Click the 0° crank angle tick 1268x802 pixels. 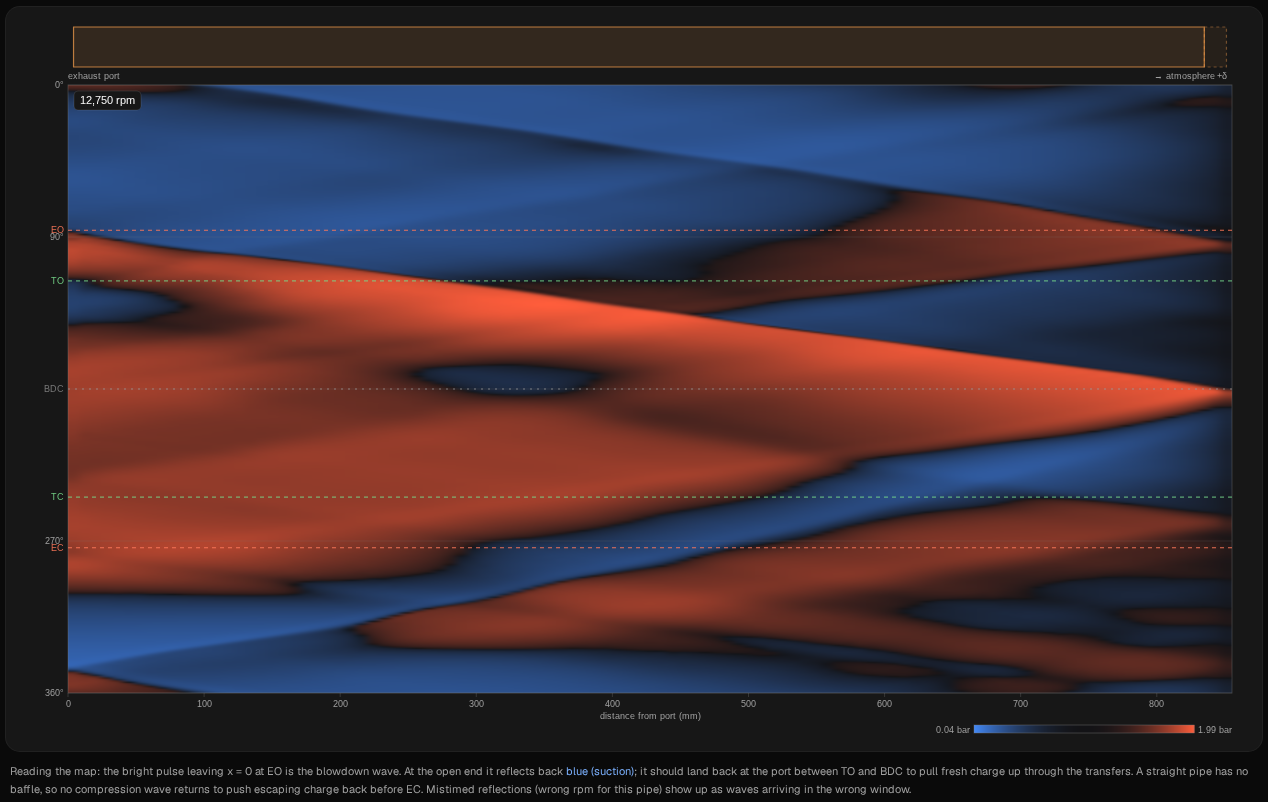pos(59,85)
